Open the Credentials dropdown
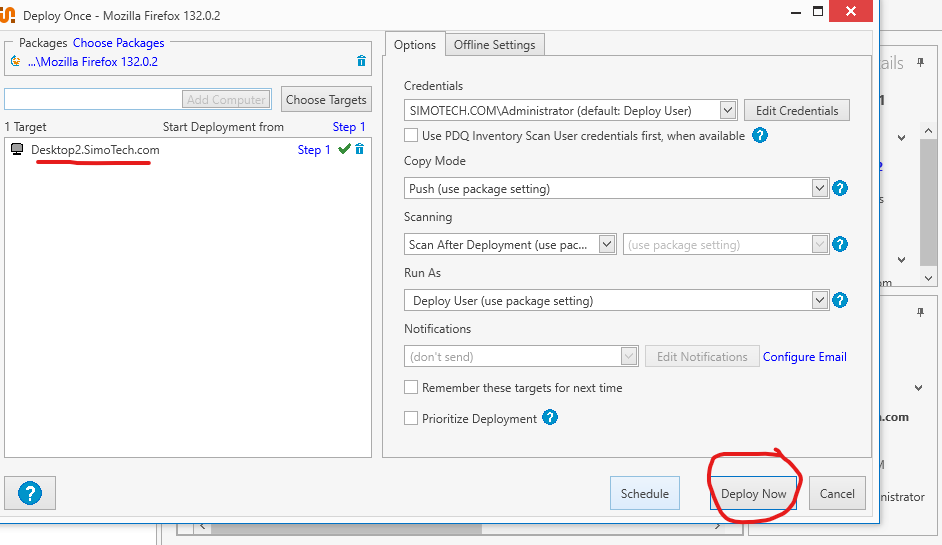 (728, 110)
